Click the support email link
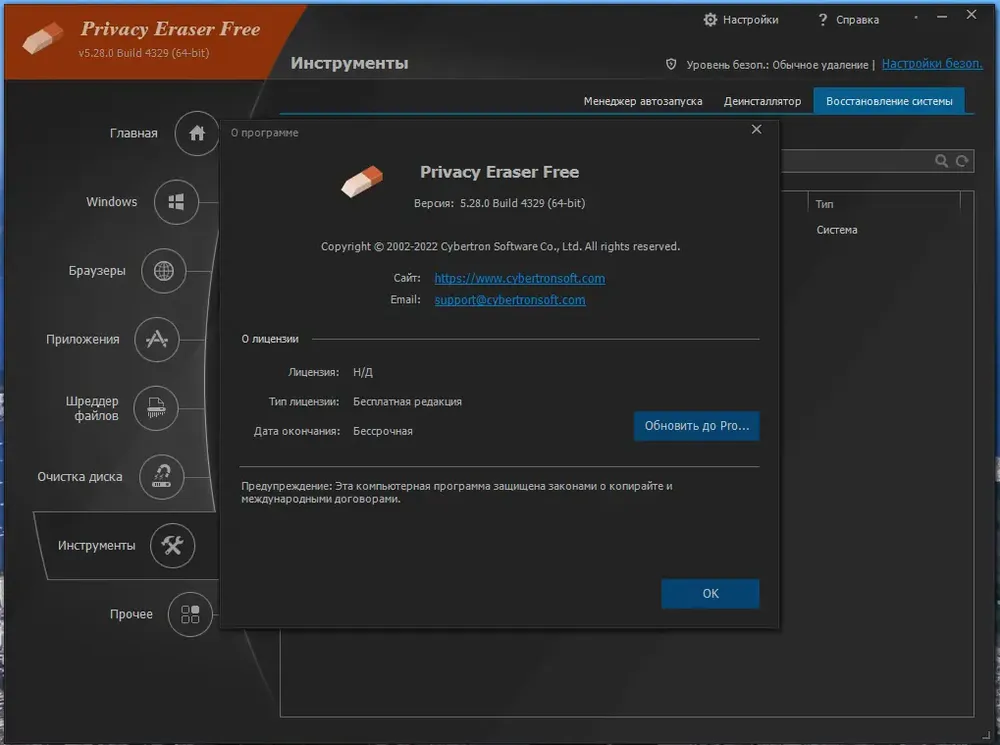 pos(510,300)
